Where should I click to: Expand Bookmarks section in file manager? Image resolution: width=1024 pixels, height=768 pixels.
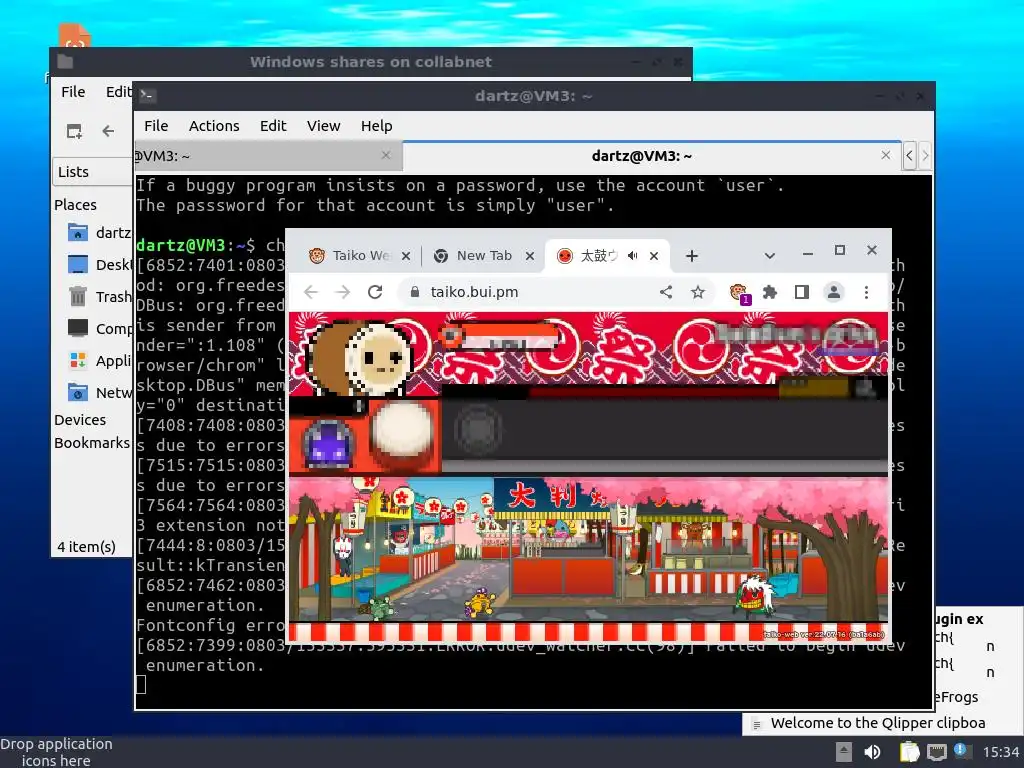92,443
